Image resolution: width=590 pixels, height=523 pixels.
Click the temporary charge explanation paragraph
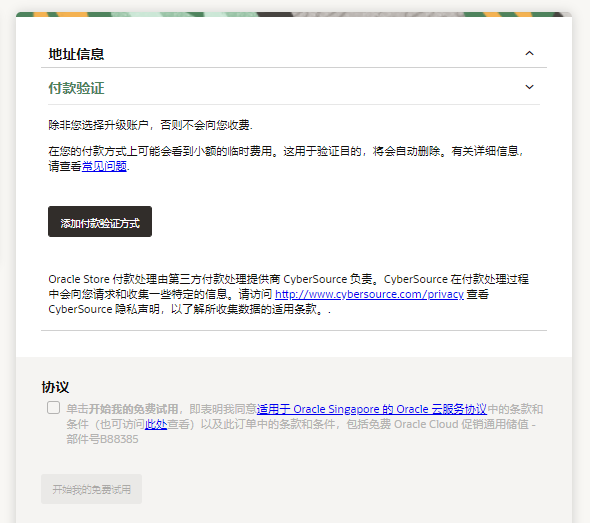[286, 158]
